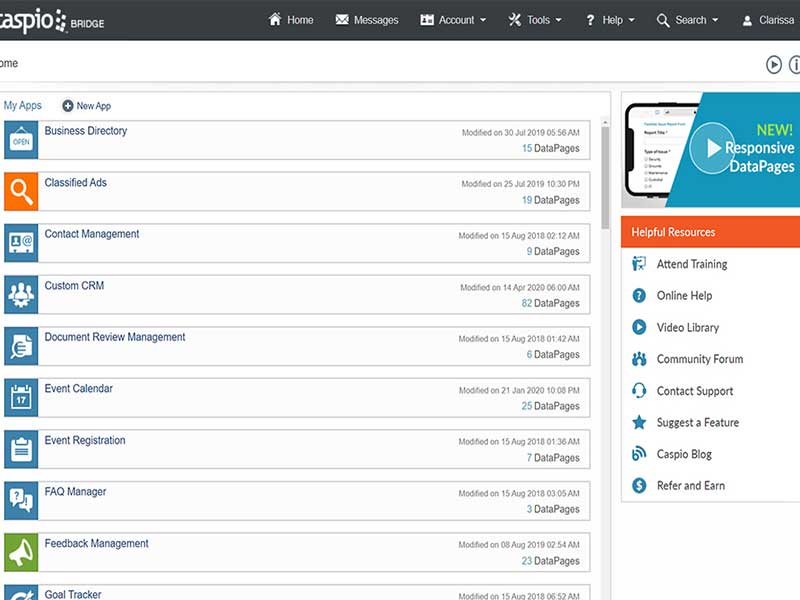Click 15 DataPages under Business Directory
This screenshot has height=600, width=800.
pos(551,148)
